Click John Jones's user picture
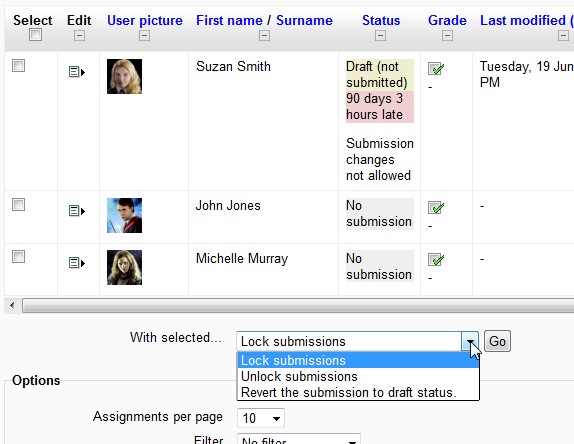The image size is (574, 444). point(124,215)
